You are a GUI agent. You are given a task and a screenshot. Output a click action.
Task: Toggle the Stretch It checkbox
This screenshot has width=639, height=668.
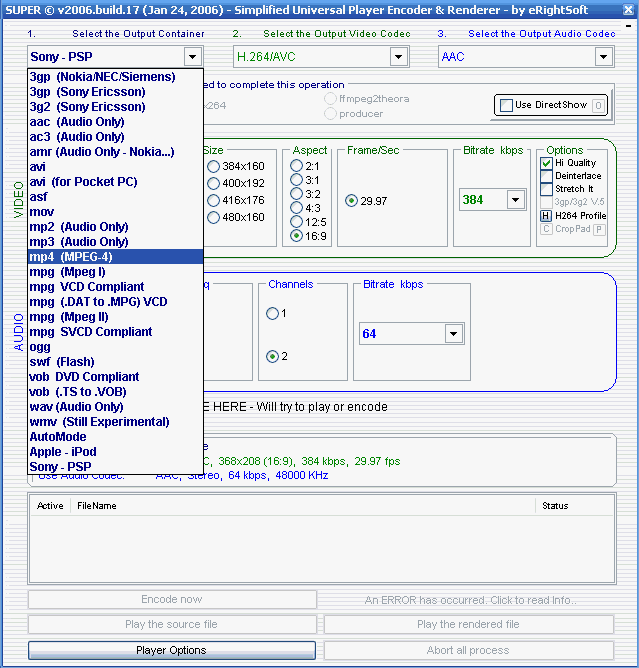[x=546, y=189]
